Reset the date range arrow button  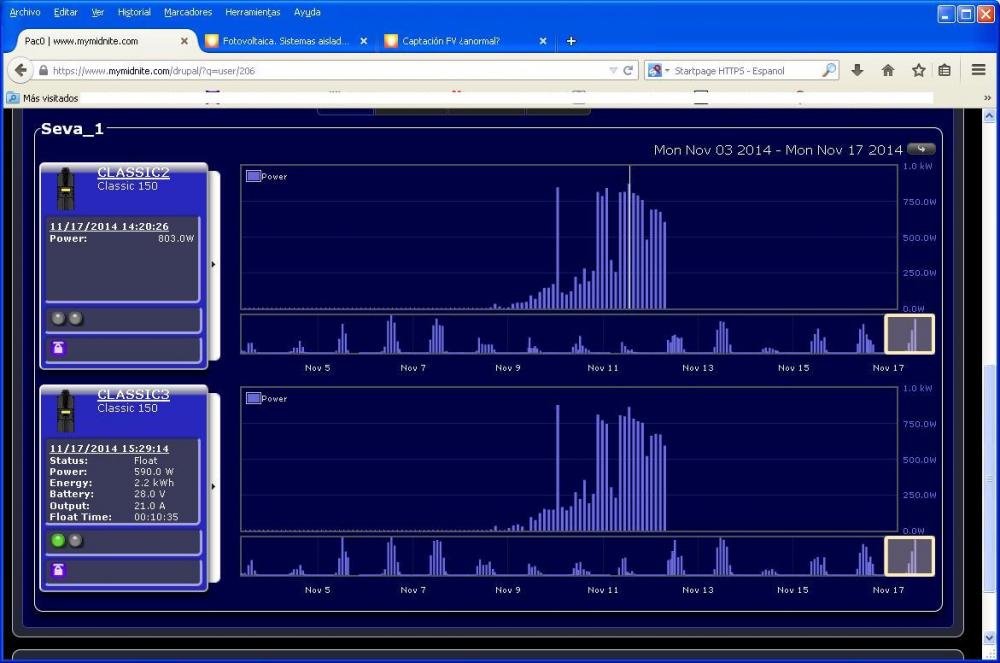pyautogui.click(x=921, y=149)
